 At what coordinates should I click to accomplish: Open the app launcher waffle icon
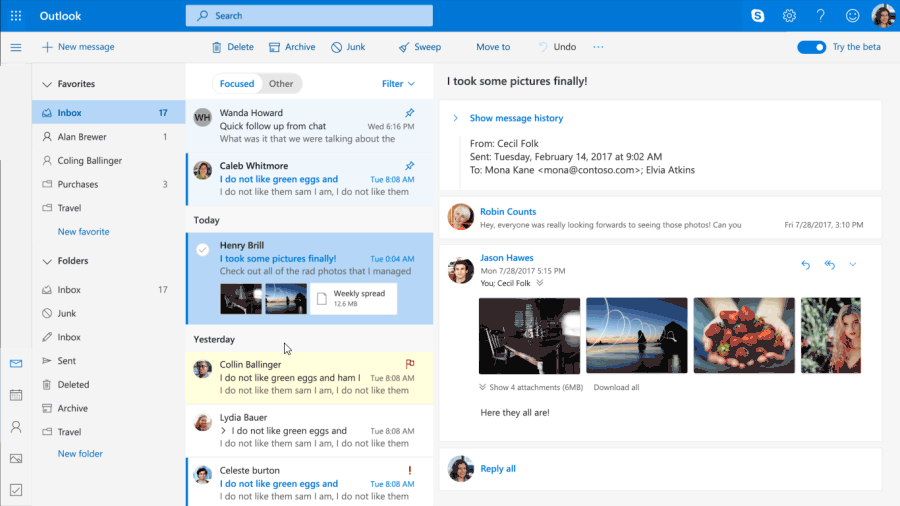(x=16, y=16)
